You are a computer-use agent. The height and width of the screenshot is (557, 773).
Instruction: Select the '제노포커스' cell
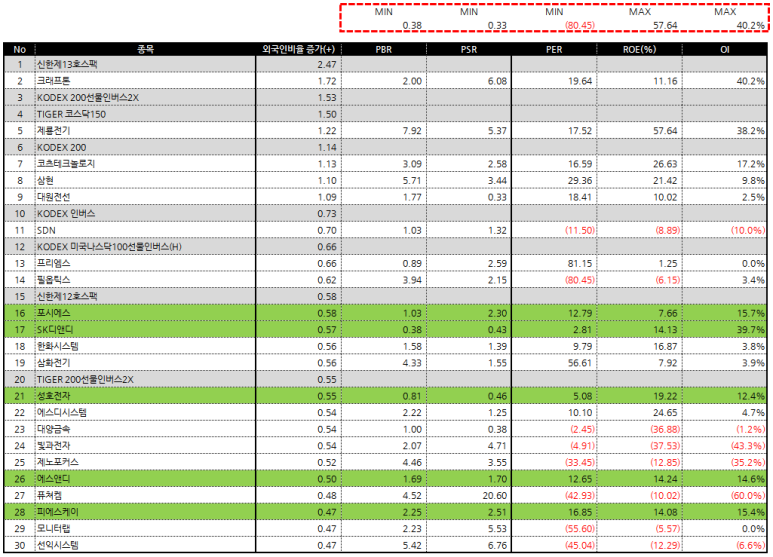pyautogui.click(x=145, y=462)
